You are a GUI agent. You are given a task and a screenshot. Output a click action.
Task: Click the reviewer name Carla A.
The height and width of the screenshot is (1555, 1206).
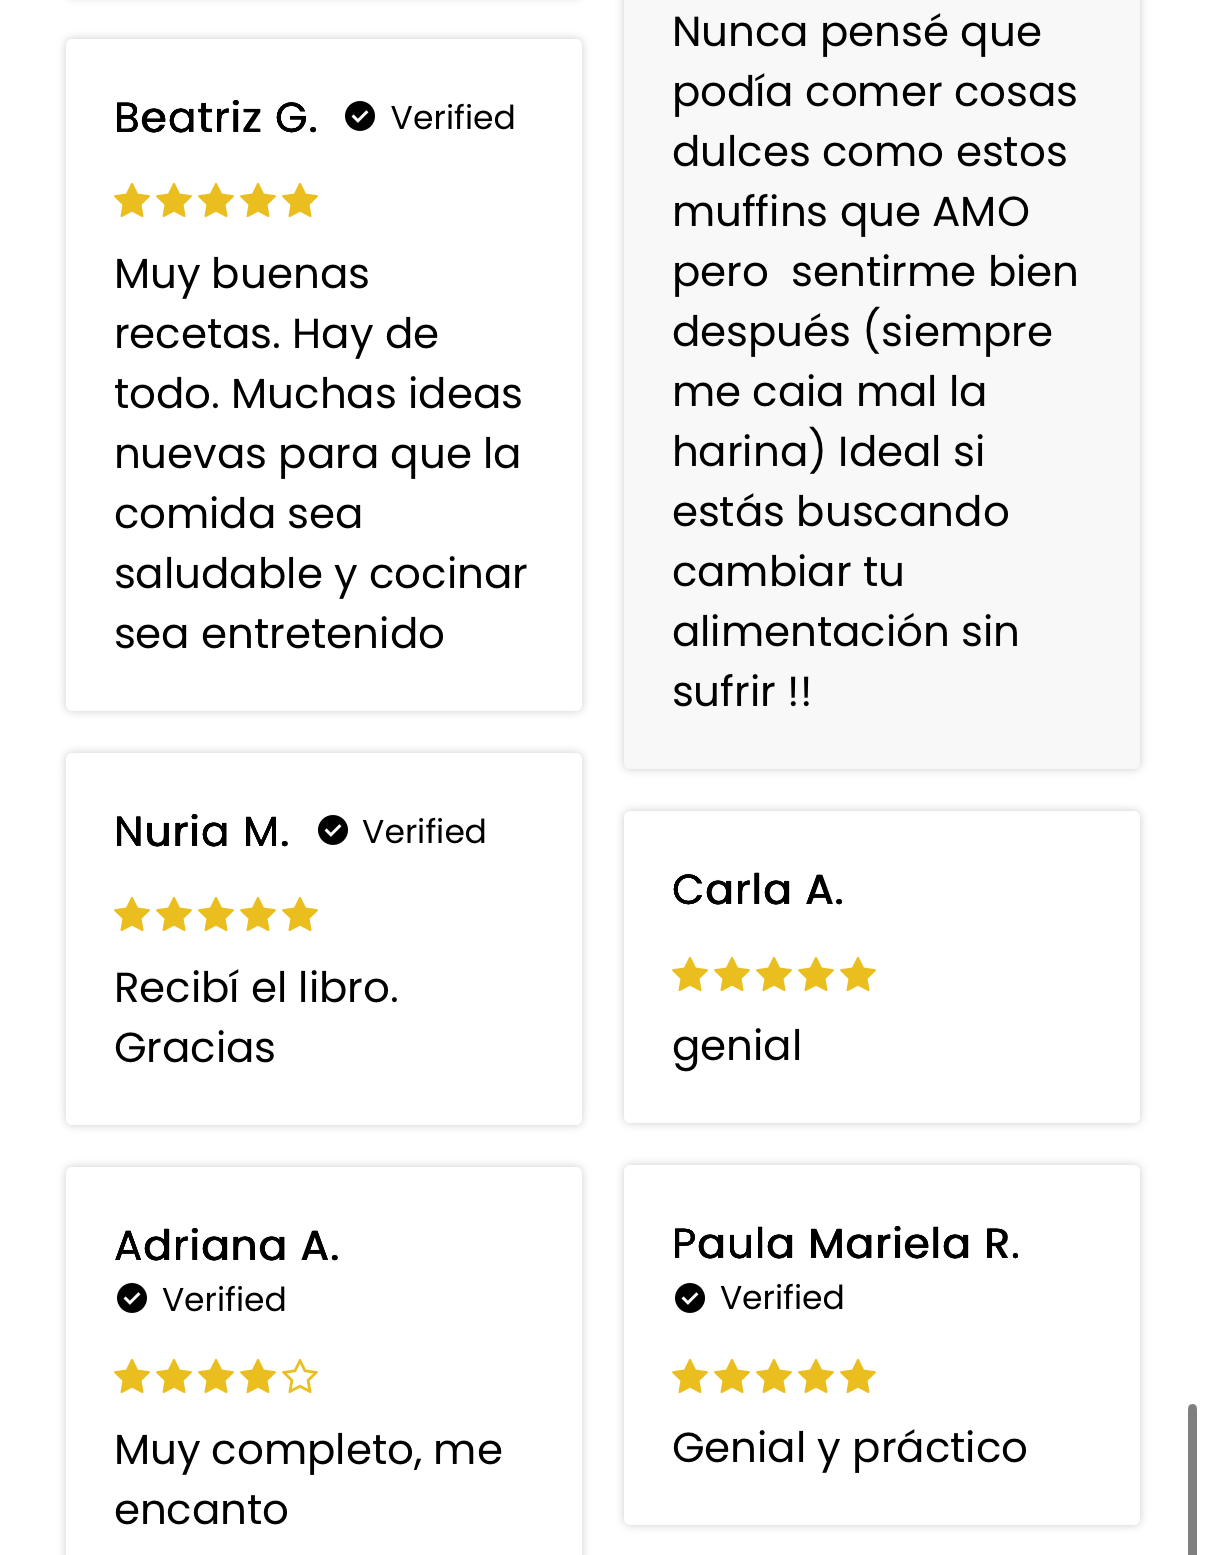(x=758, y=890)
